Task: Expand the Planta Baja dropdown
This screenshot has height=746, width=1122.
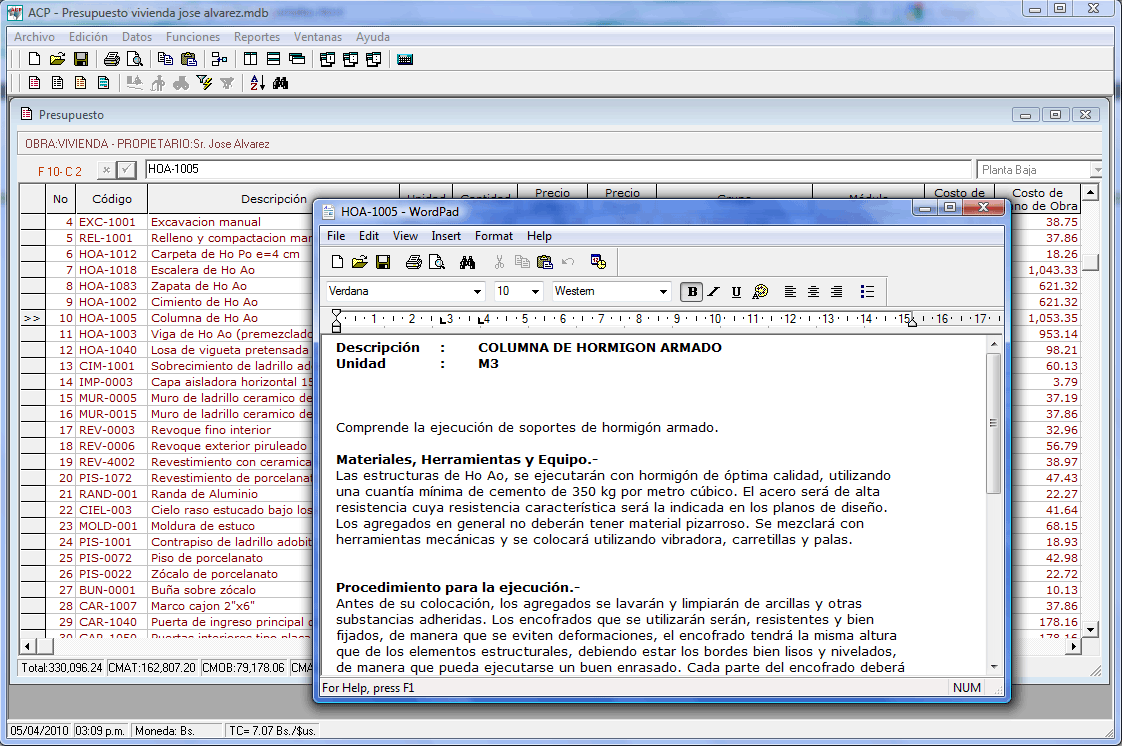Action: (1096, 170)
